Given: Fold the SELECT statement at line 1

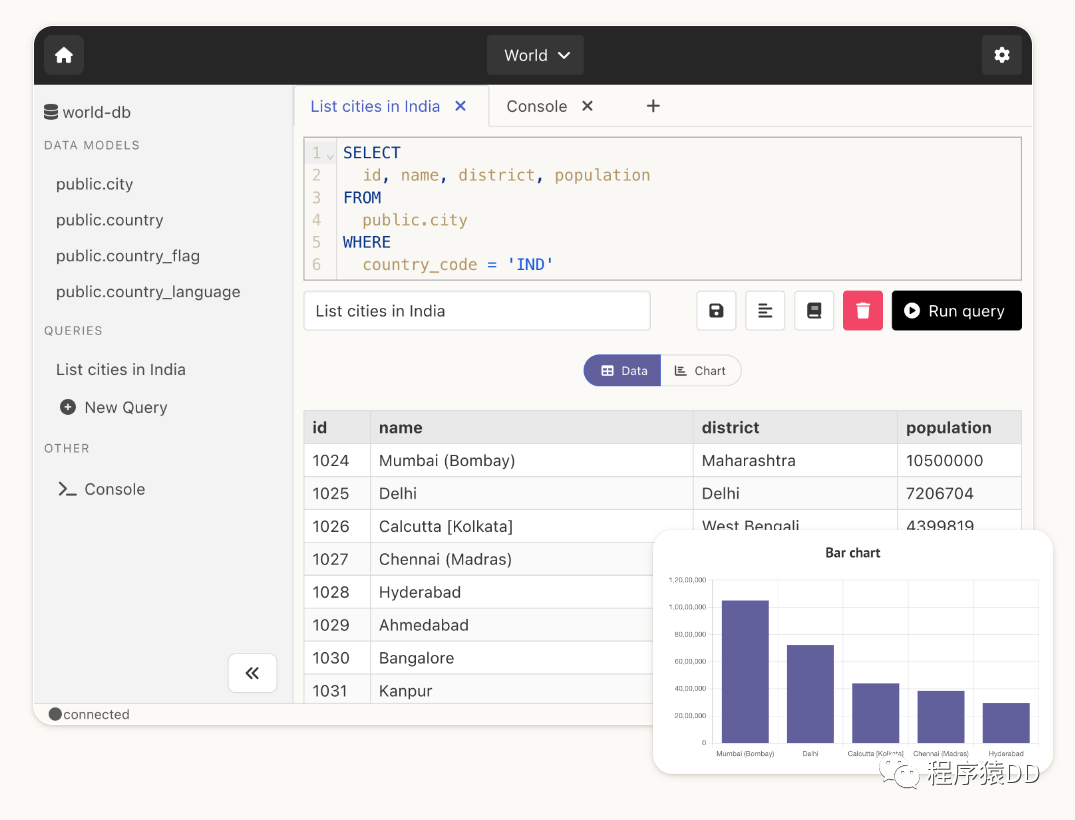Looking at the screenshot, I should click(x=330, y=156).
